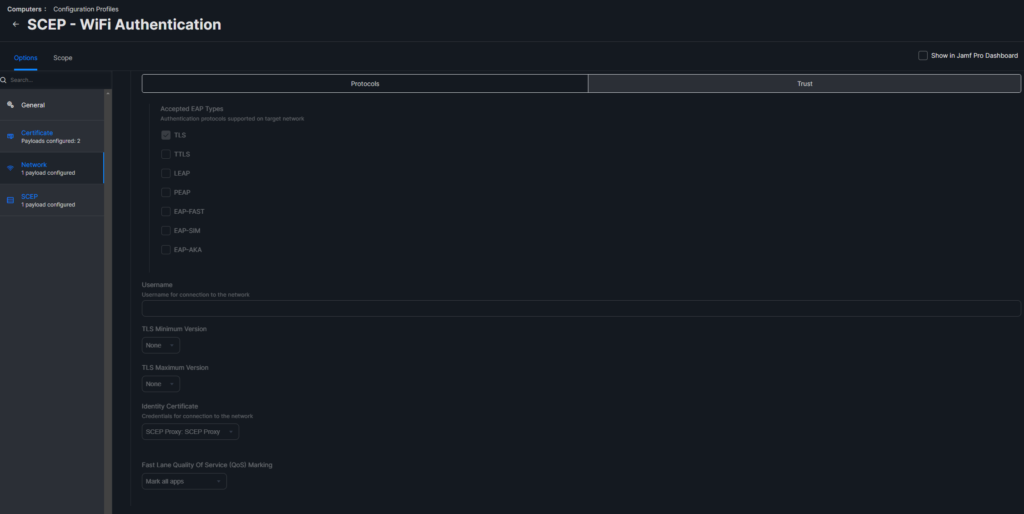
Task: Click the Identity Certificate label
Action: pos(170,406)
